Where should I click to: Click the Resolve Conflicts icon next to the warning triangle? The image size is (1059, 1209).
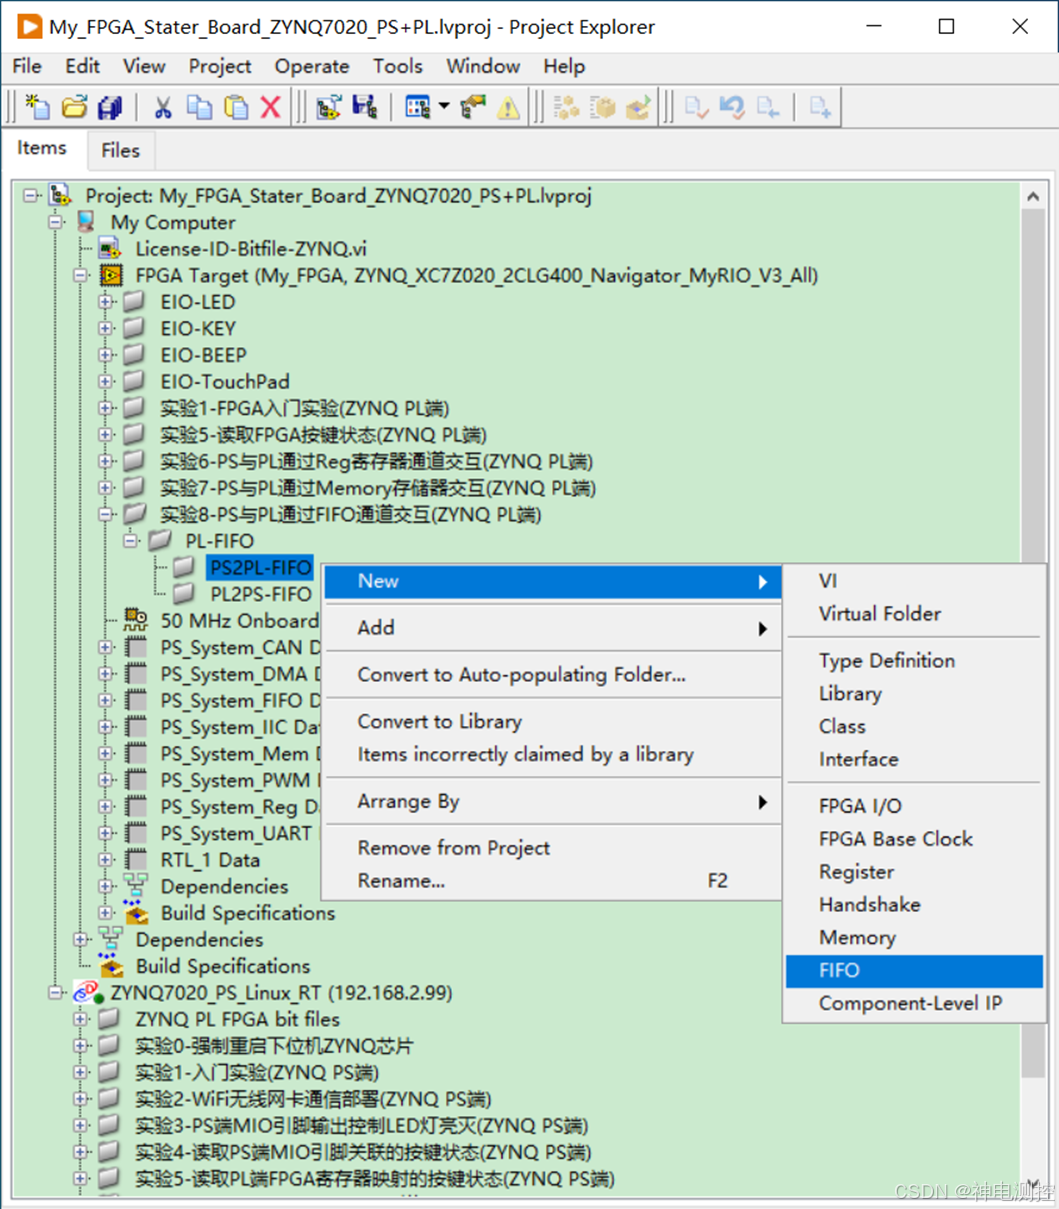473,107
